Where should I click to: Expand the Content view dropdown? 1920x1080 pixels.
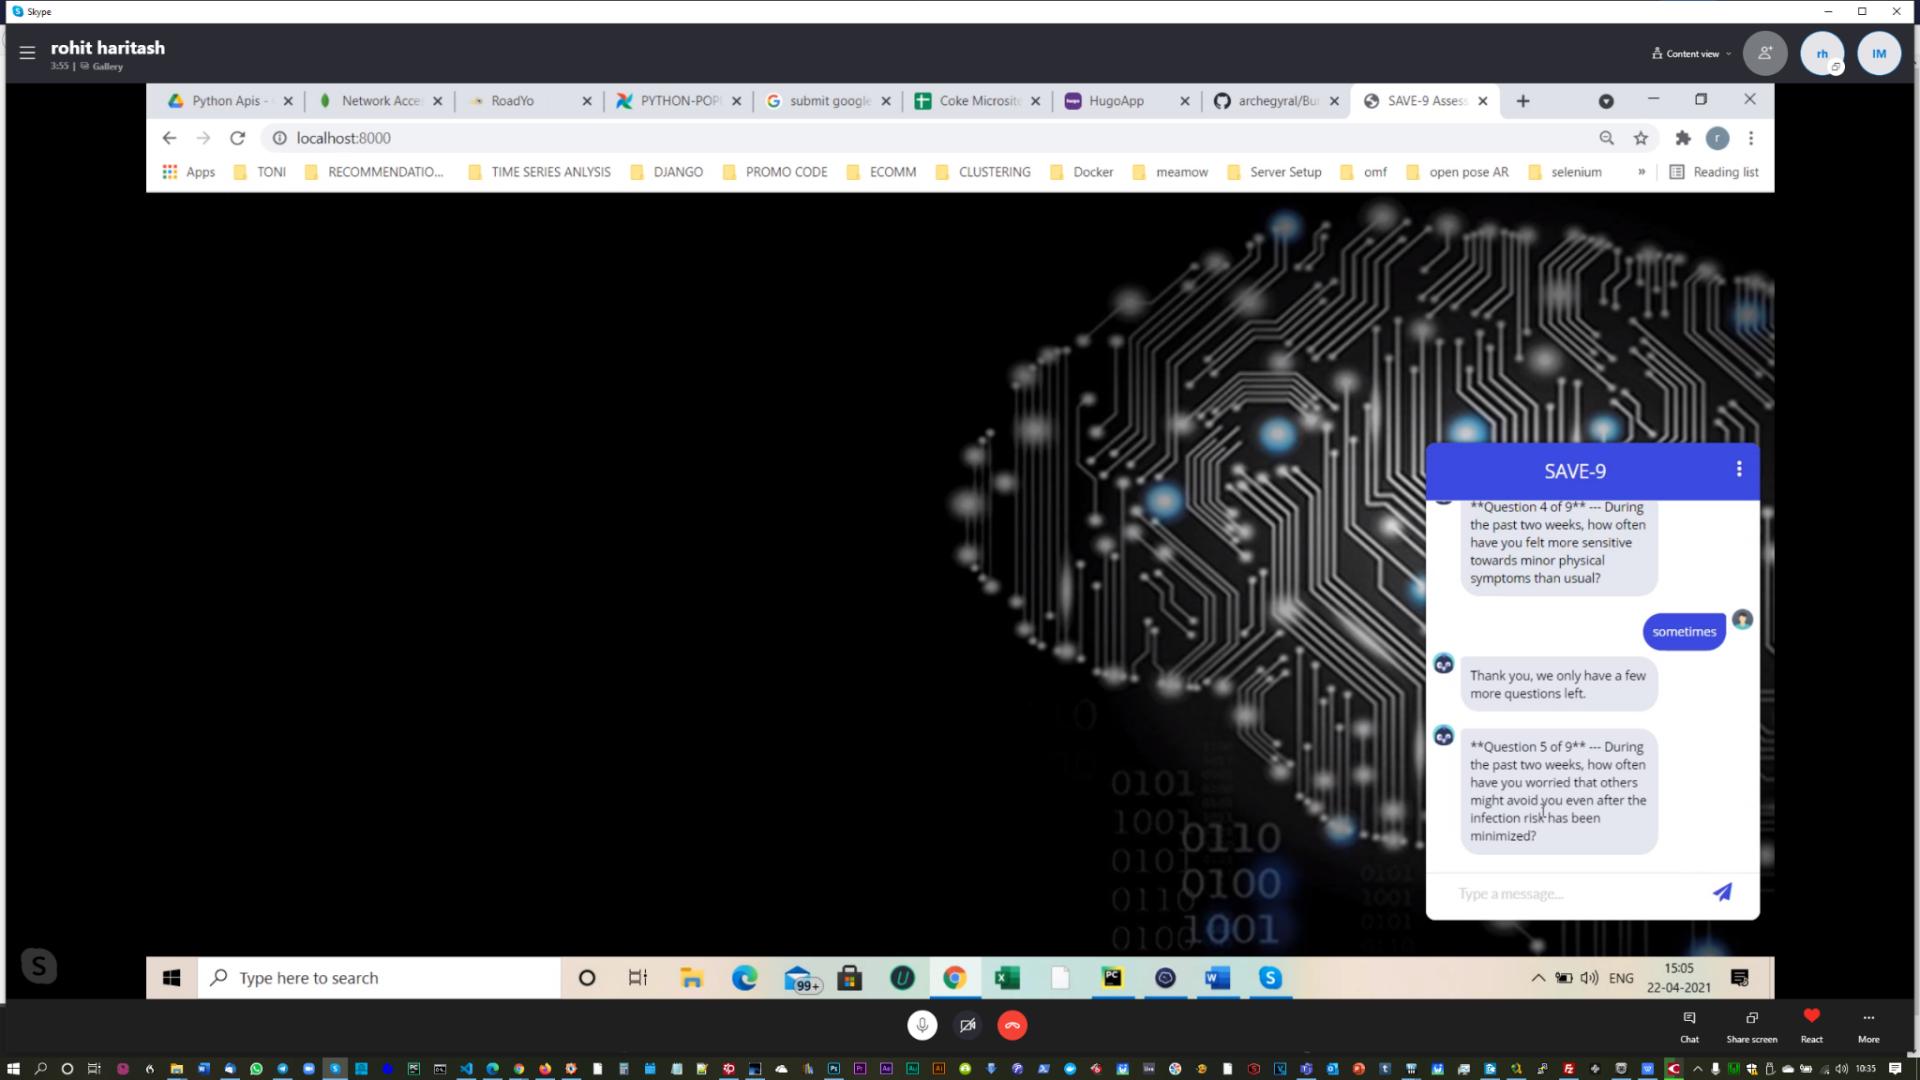pyautogui.click(x=1692, y=54)
